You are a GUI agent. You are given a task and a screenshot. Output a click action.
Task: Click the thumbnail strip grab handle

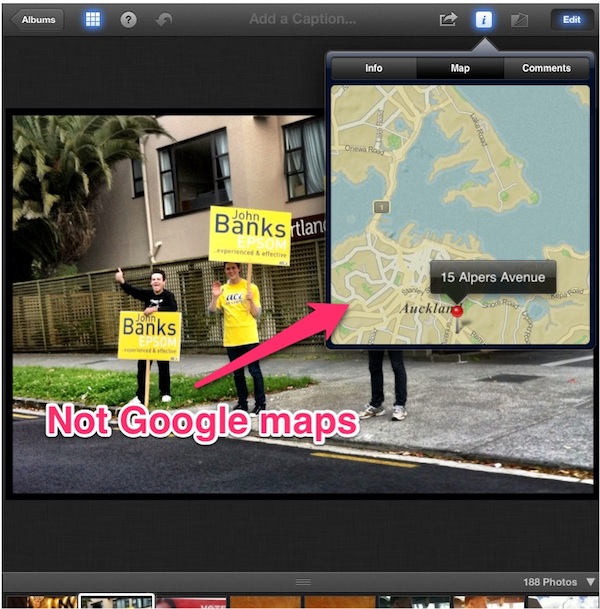tap(303, 581)
